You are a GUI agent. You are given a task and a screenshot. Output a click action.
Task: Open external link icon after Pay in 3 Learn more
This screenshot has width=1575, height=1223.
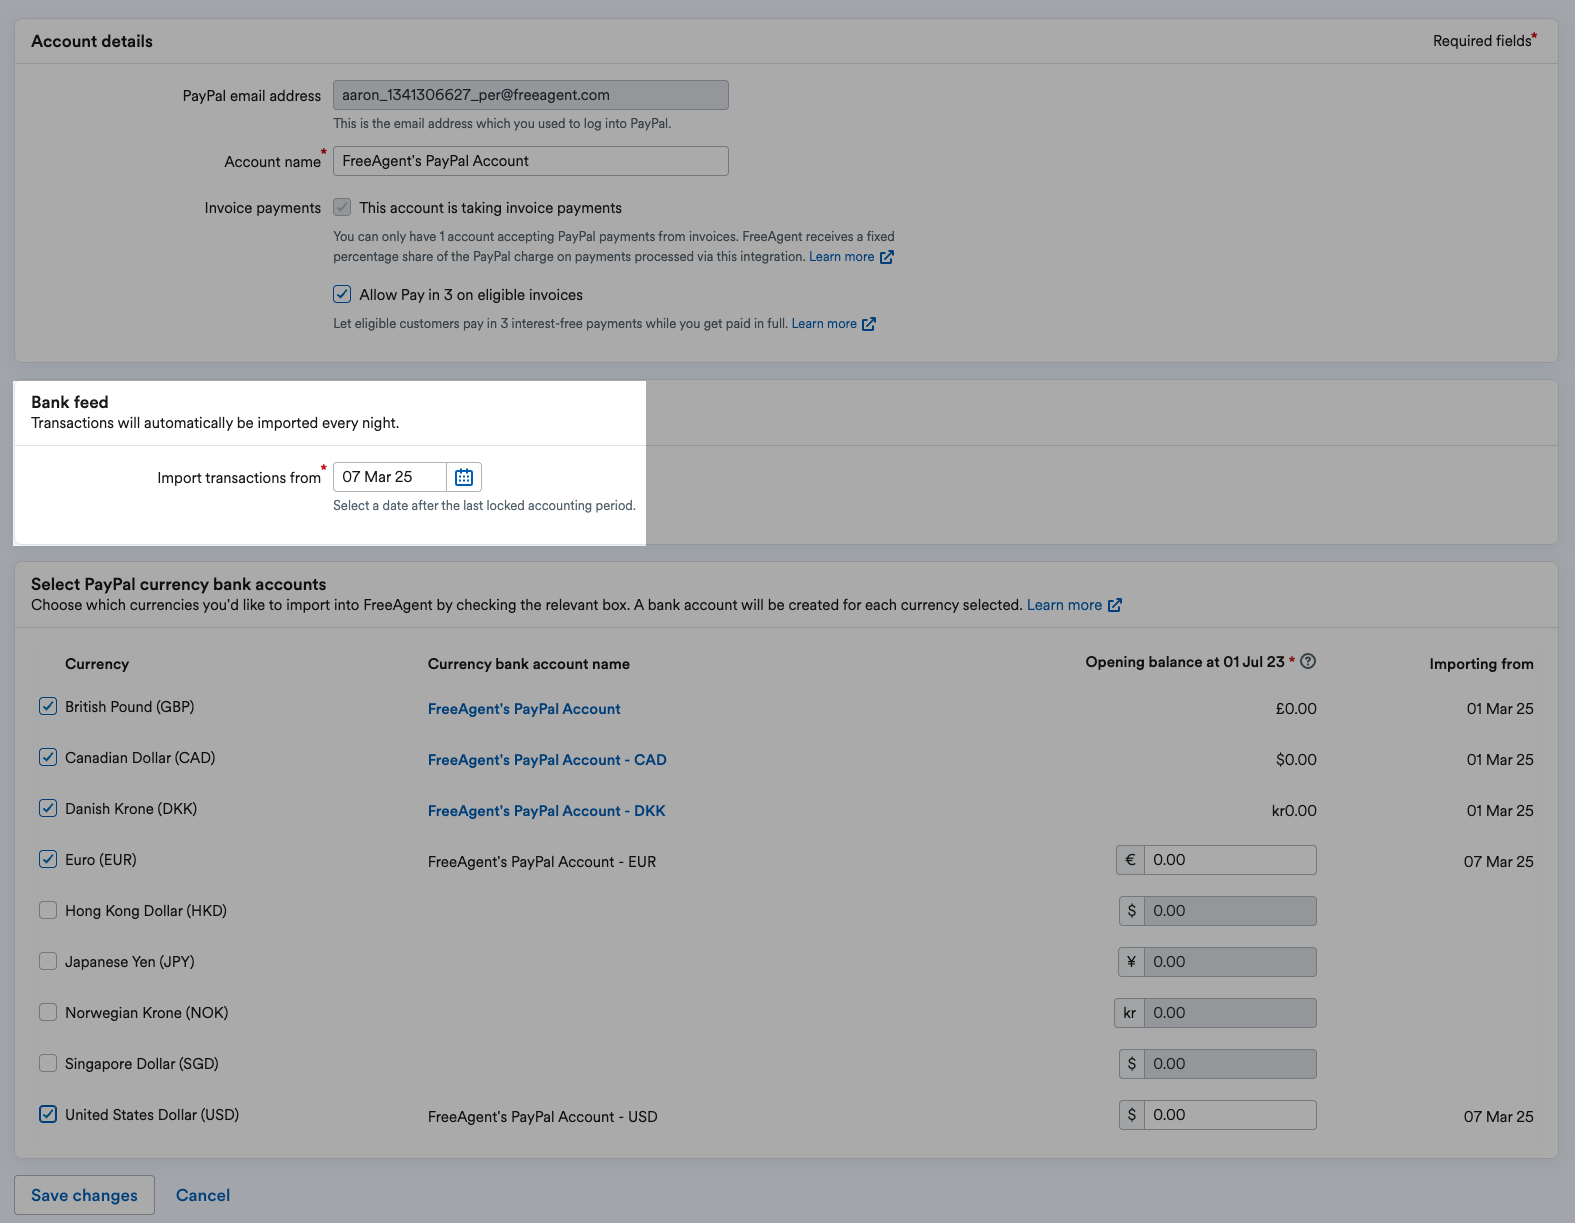[869, 324]
